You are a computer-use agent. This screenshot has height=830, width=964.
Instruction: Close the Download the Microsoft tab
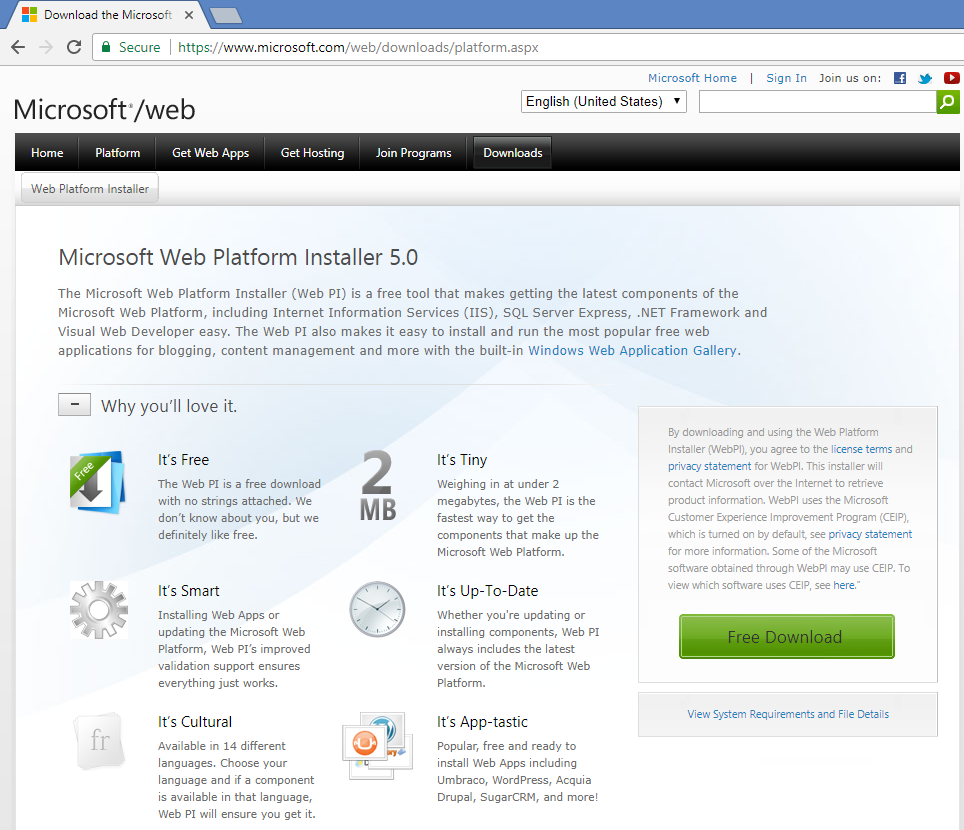[189, 15]
